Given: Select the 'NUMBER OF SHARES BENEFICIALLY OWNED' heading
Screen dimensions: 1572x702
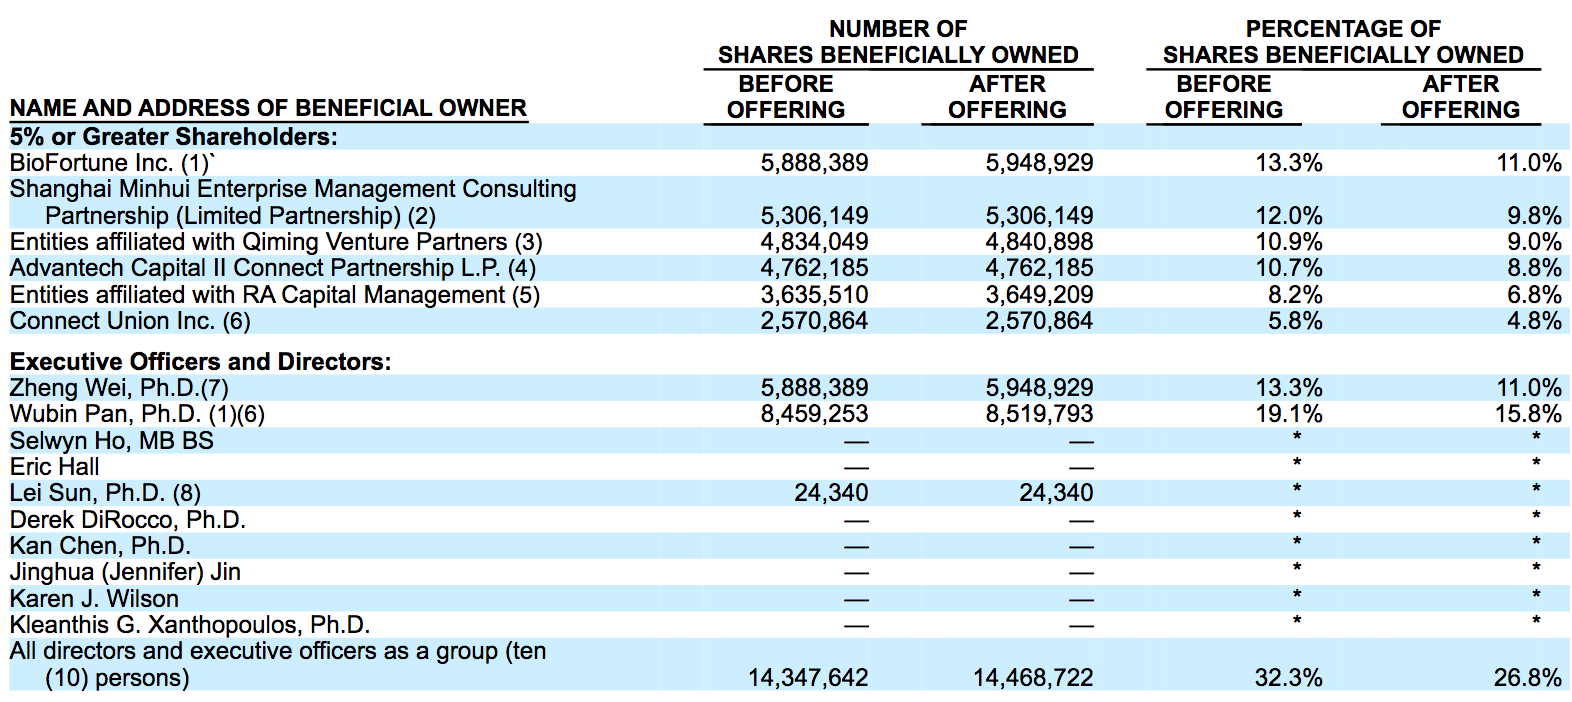Looking at the screenshot, I should 898,42.
